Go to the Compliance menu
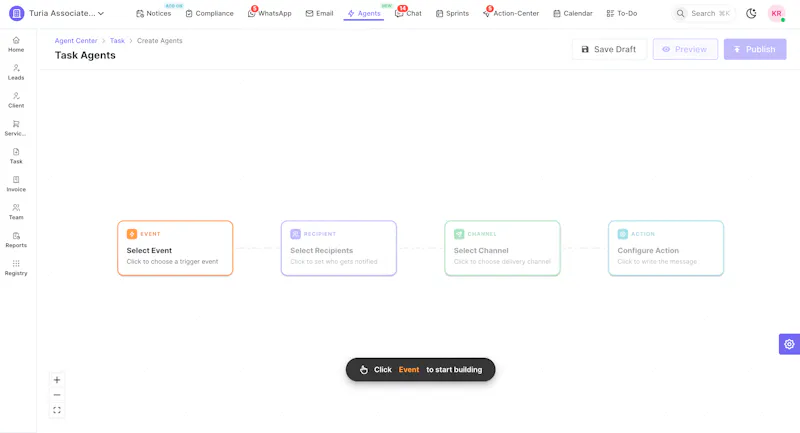The width and height of the screenshot is (800, 433). [x=209, y=13]
